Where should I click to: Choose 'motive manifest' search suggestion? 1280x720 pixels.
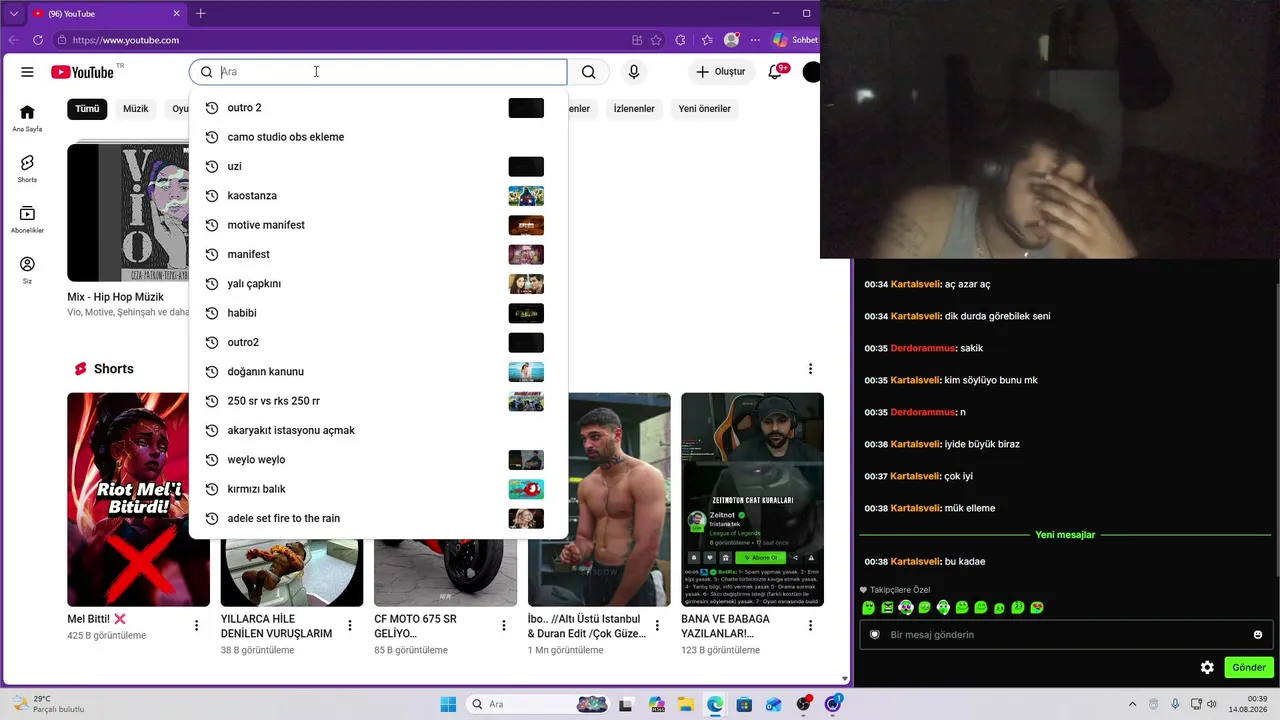[378, 225]
